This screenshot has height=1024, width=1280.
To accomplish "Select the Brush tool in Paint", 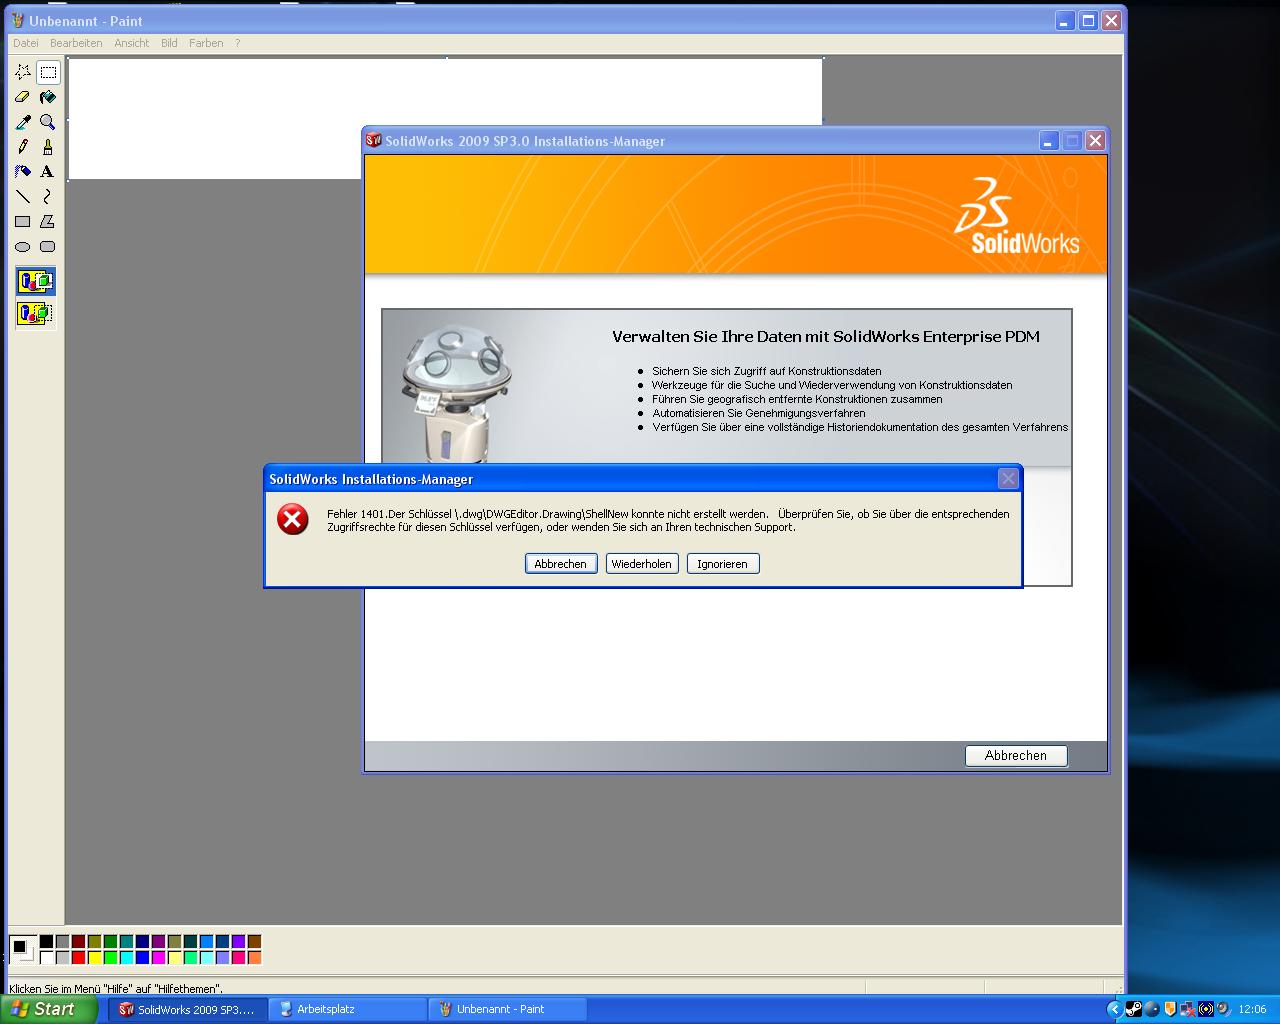I will (48, 147).
